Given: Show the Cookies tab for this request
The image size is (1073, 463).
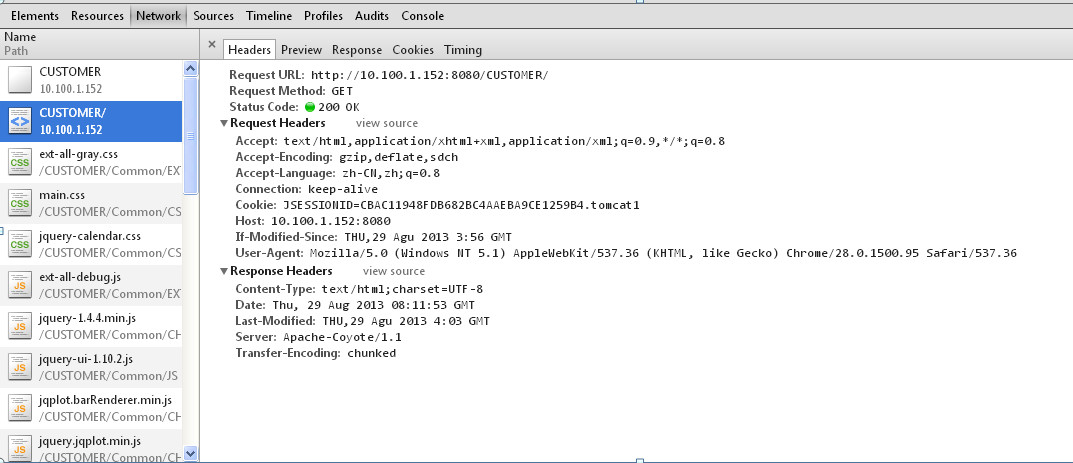Looking at the screenshot, I should tap(413, 50).
